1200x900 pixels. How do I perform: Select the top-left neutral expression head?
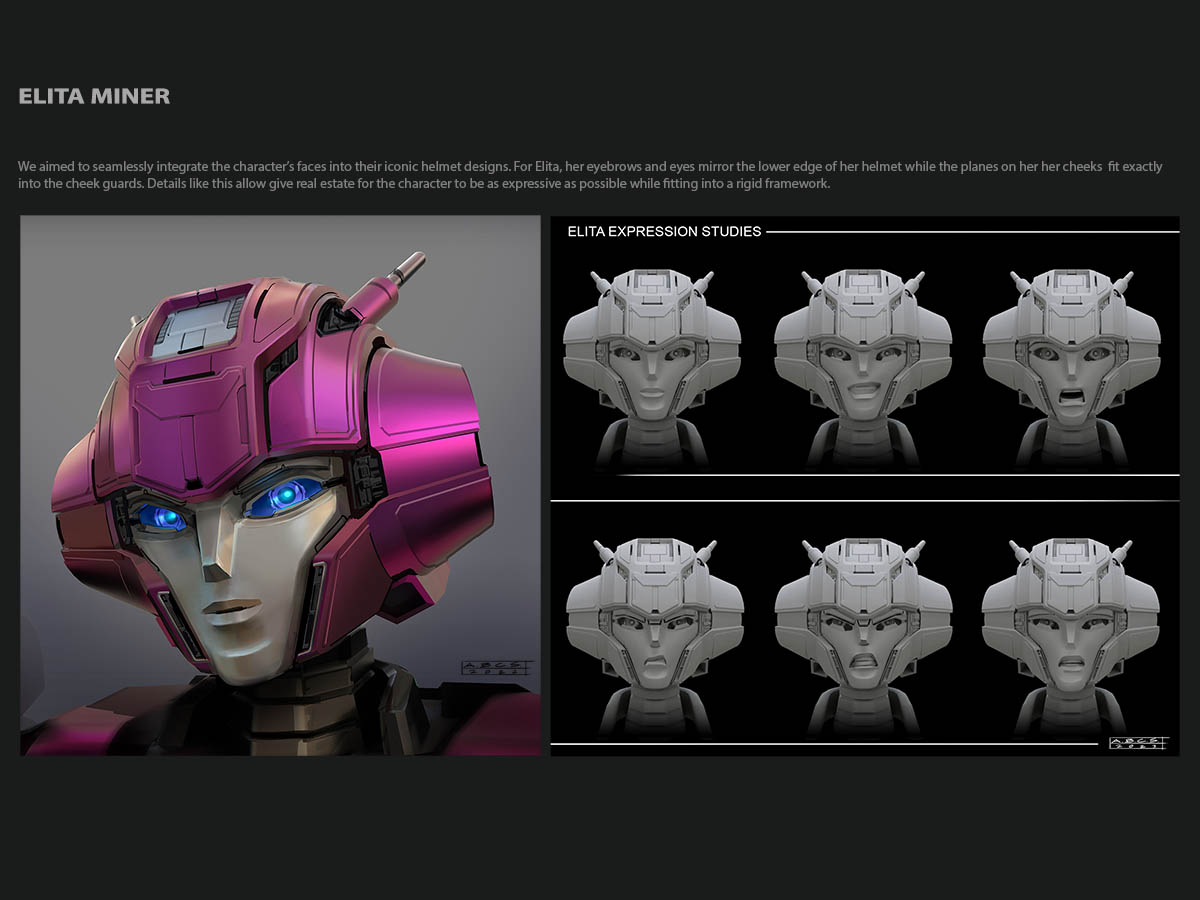[x=652, y=368]
